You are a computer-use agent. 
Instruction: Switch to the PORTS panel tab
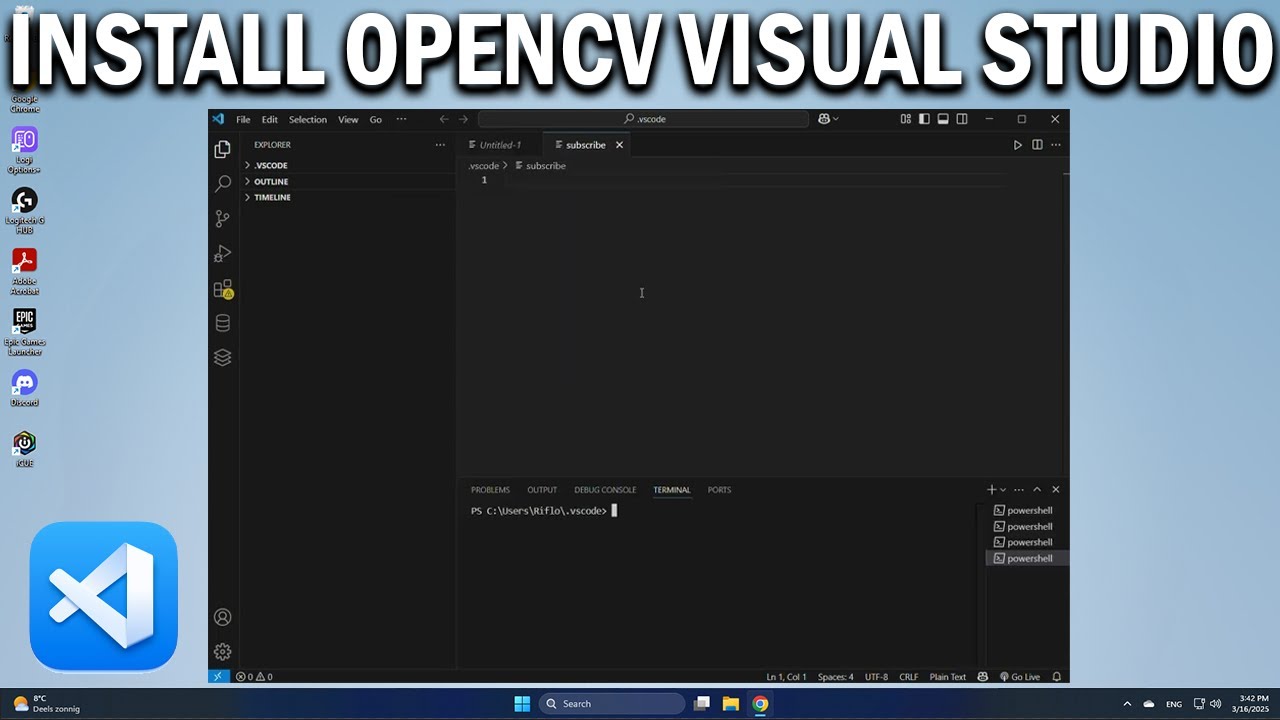click(719, 490)
